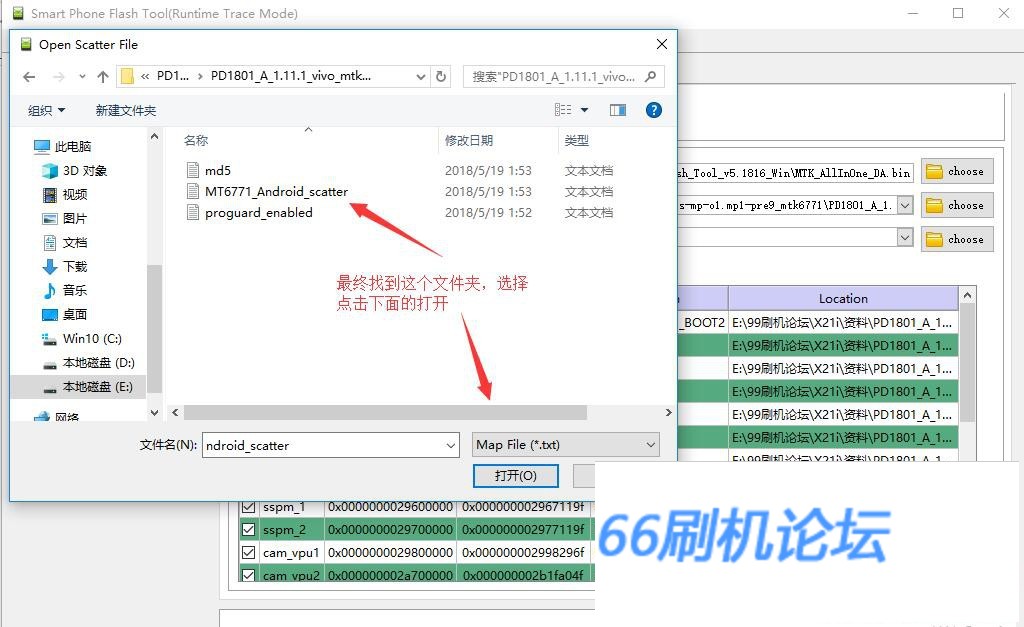Screen dimensions: 1024x627
Task: Select the md5 file icon
Action: coord(193,170)
